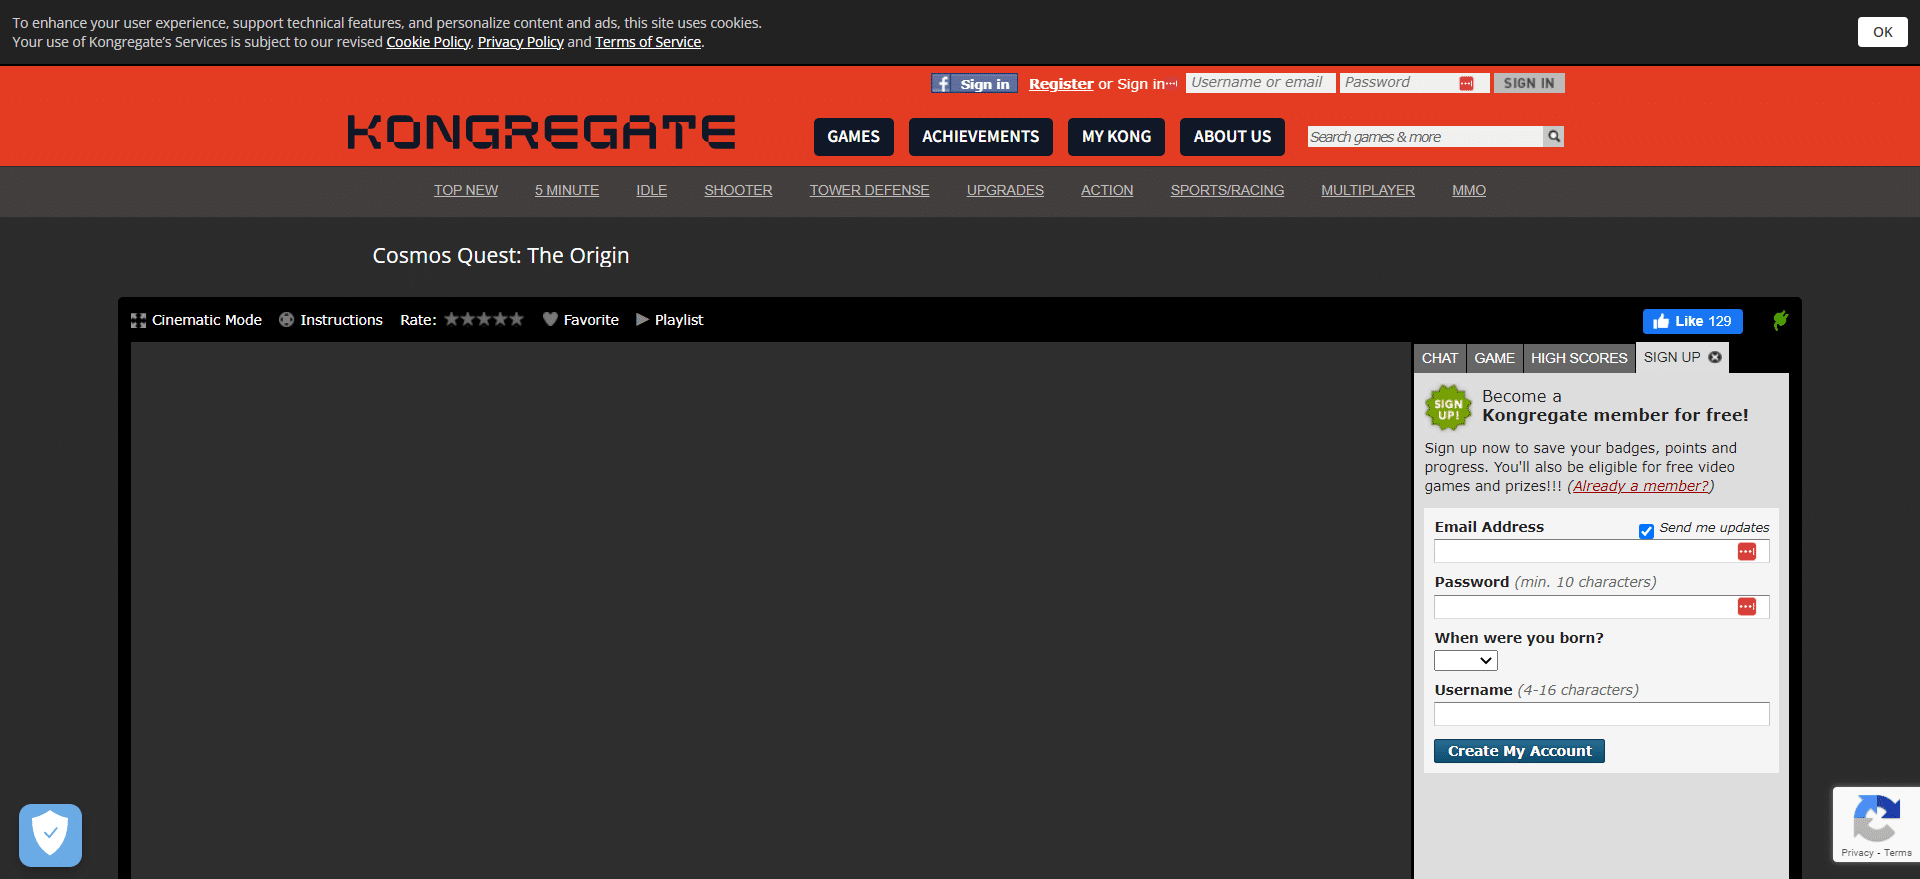Open the UPGRADES category
Screen dimensions: 1920x879
click(1005, 190)
